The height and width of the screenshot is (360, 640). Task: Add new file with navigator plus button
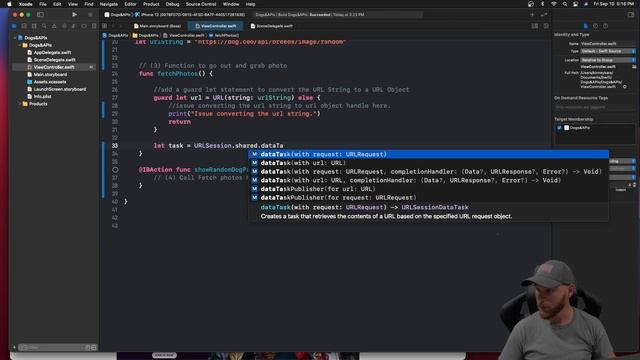pyautogui.click(x=14, y=347)
